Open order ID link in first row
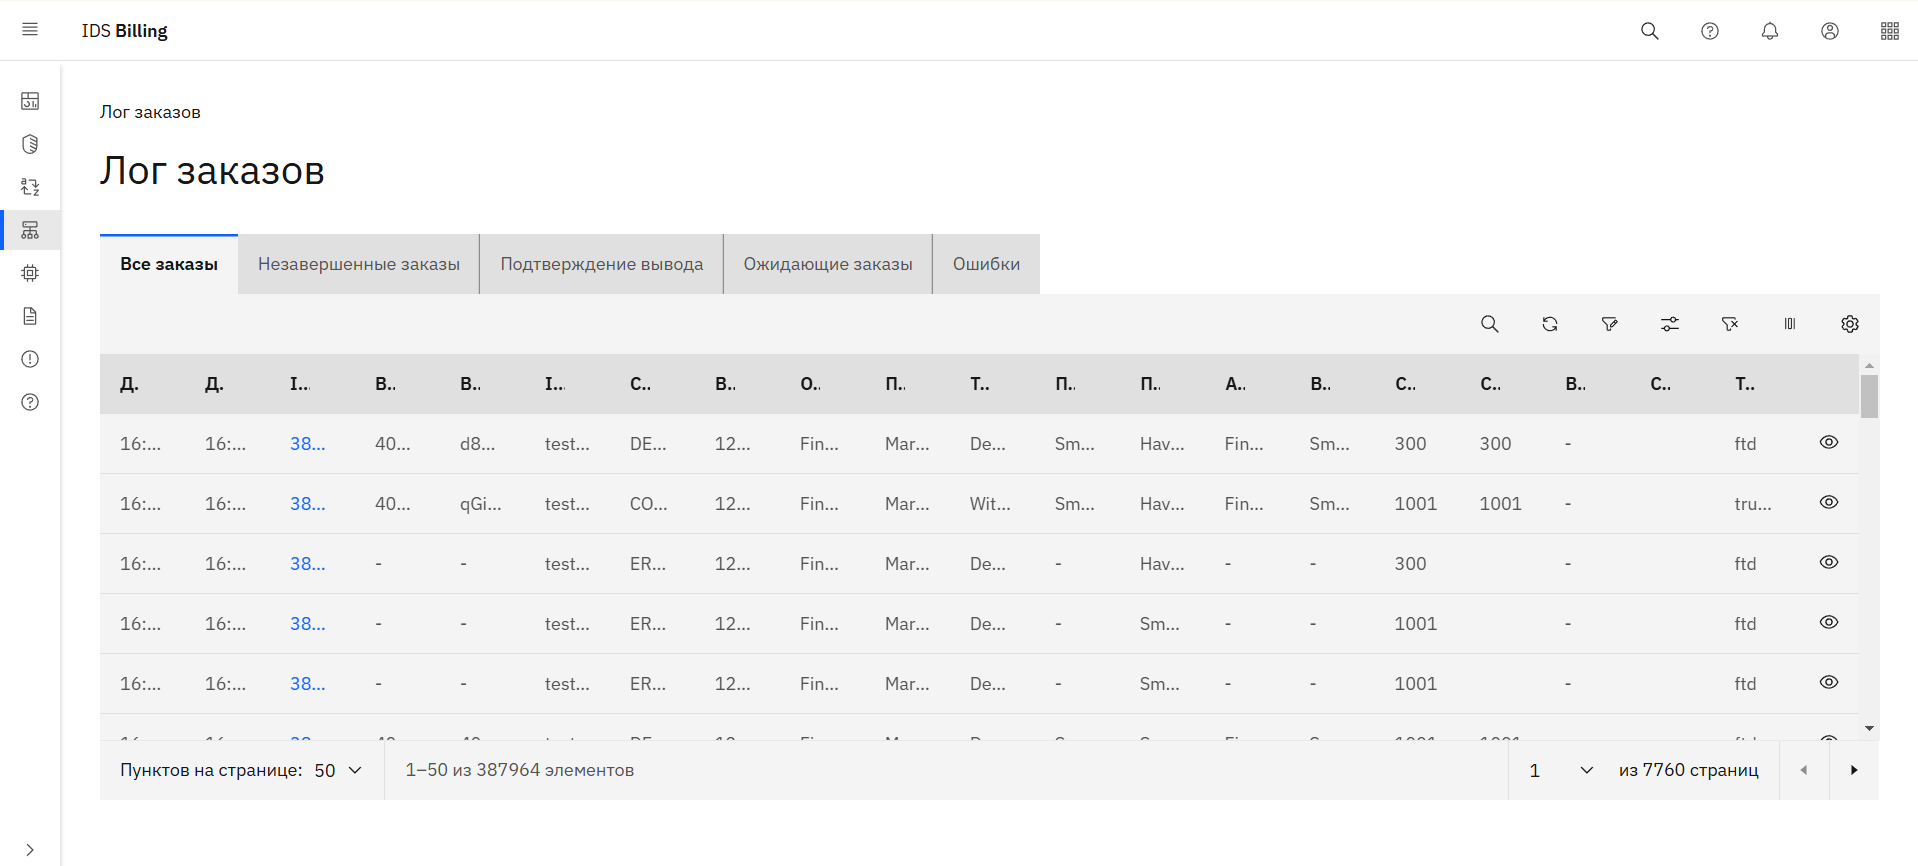The width and height of the screenshot is (1918, 866). coord(307,444)
